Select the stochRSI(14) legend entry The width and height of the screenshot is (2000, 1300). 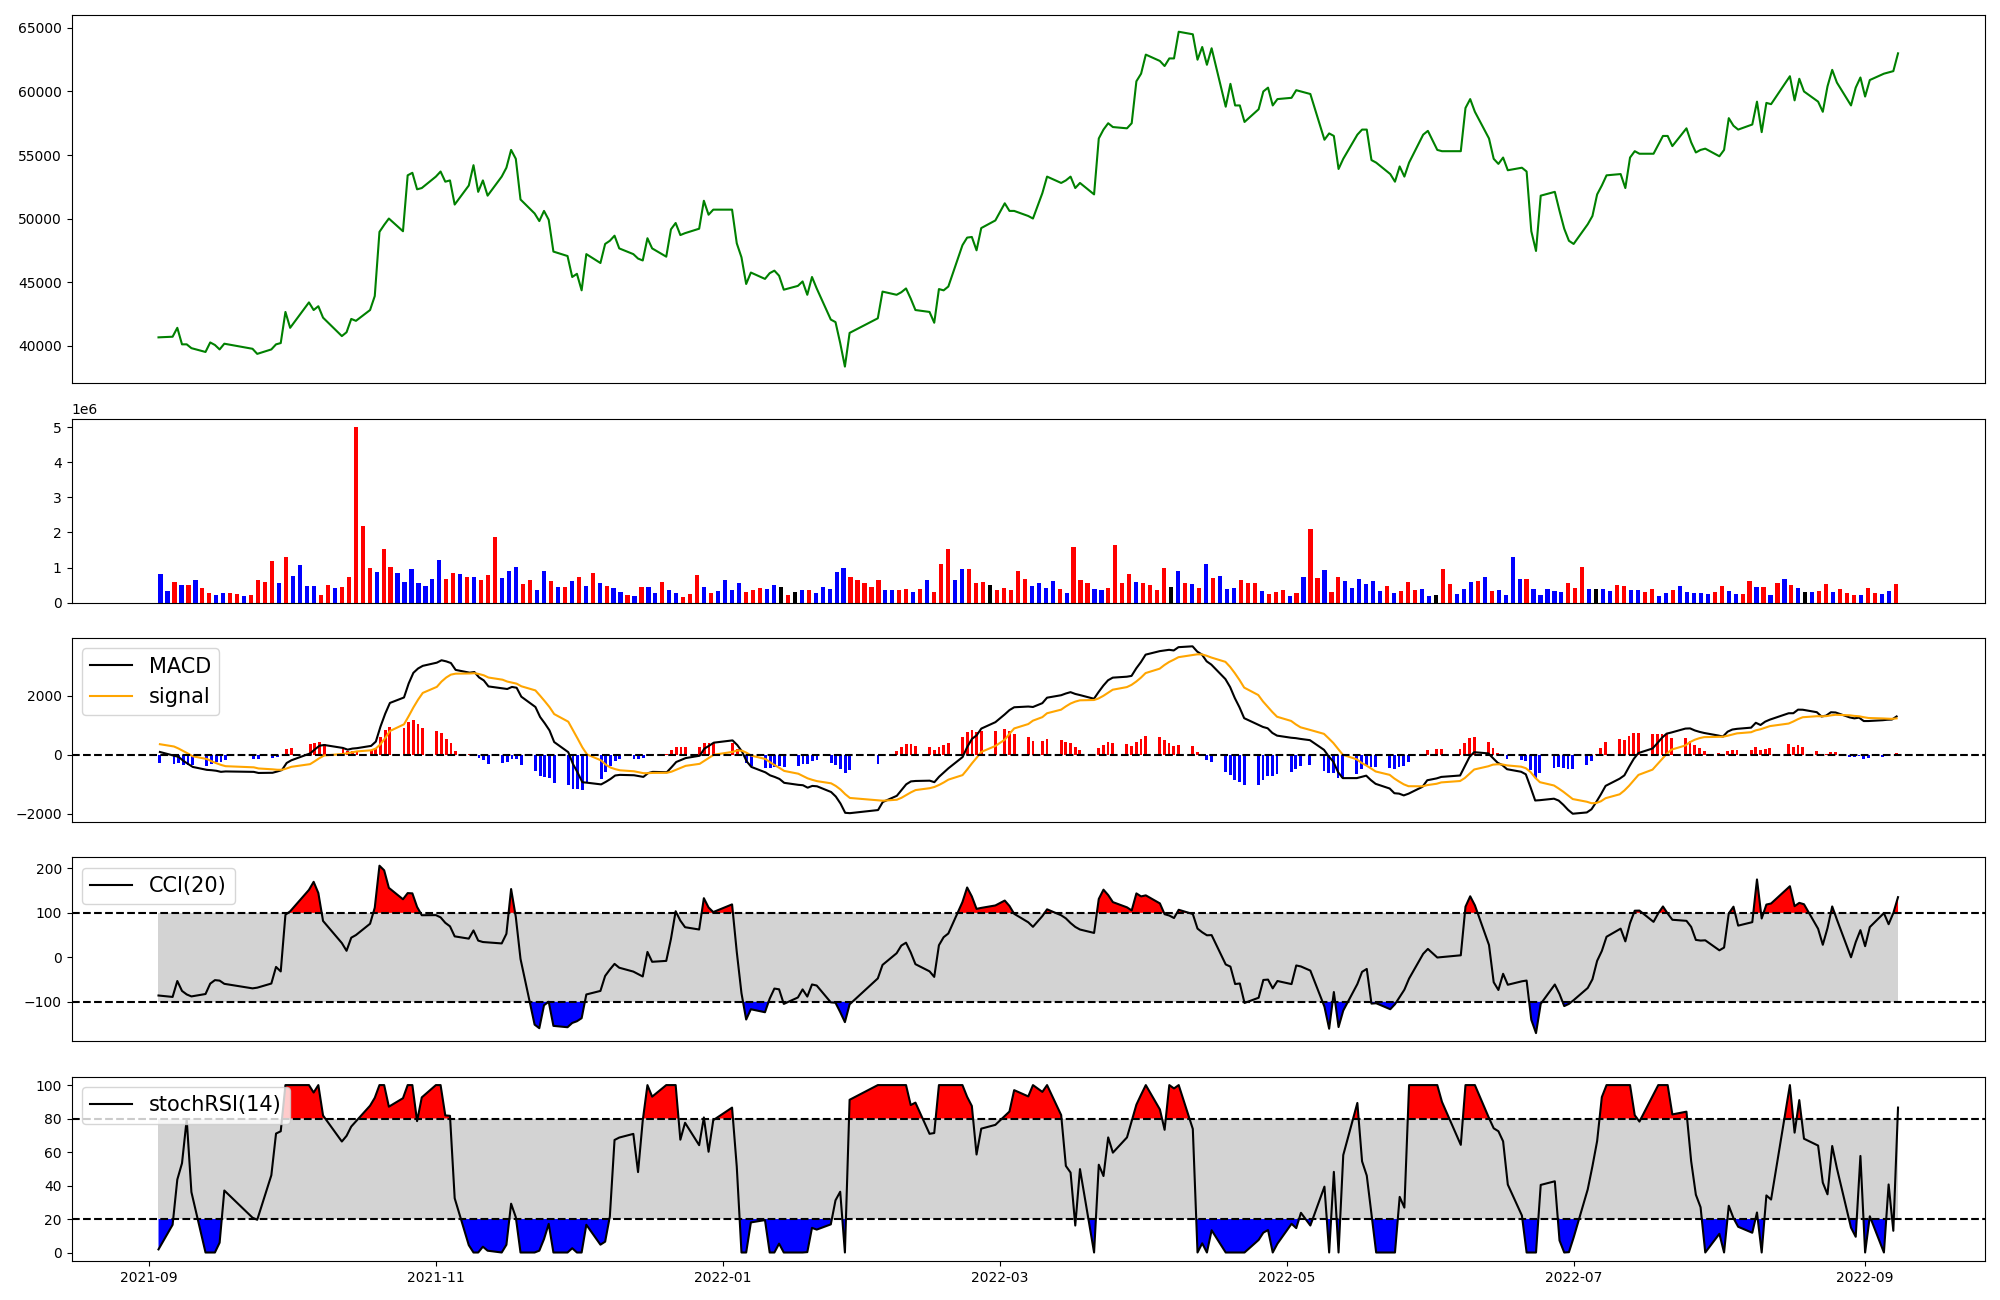click(214, 1104)
